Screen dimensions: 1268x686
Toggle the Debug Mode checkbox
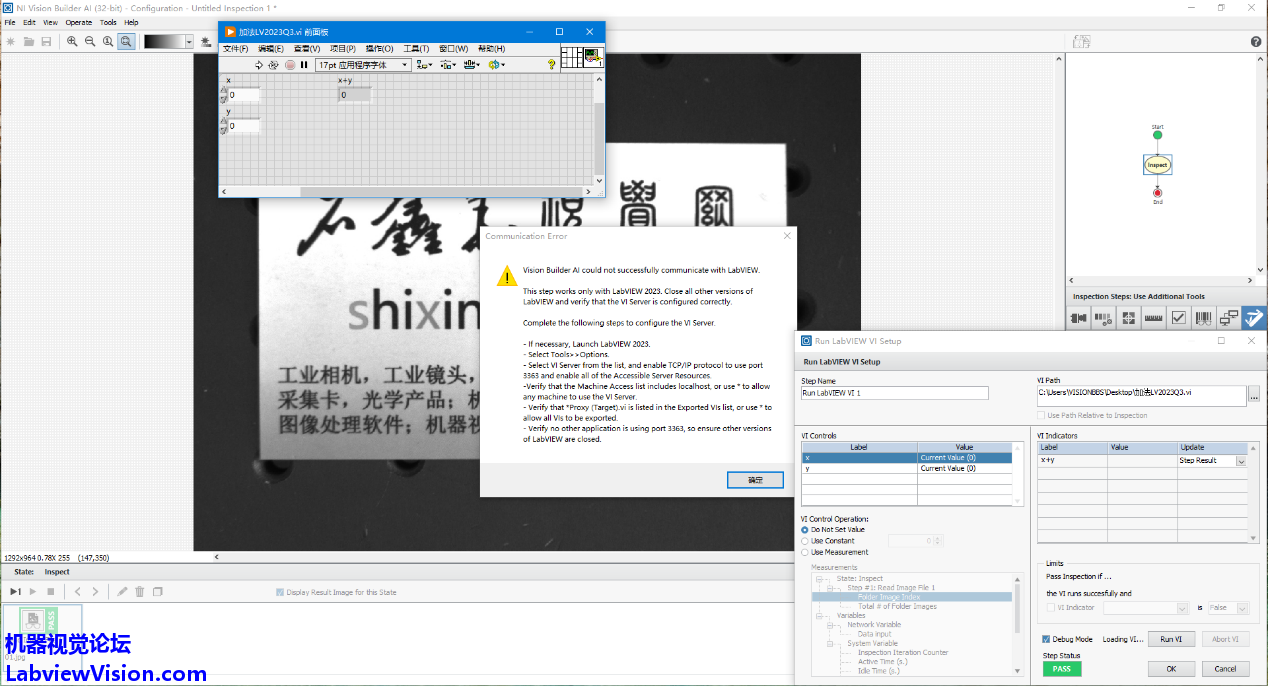tap(1046, 639)
